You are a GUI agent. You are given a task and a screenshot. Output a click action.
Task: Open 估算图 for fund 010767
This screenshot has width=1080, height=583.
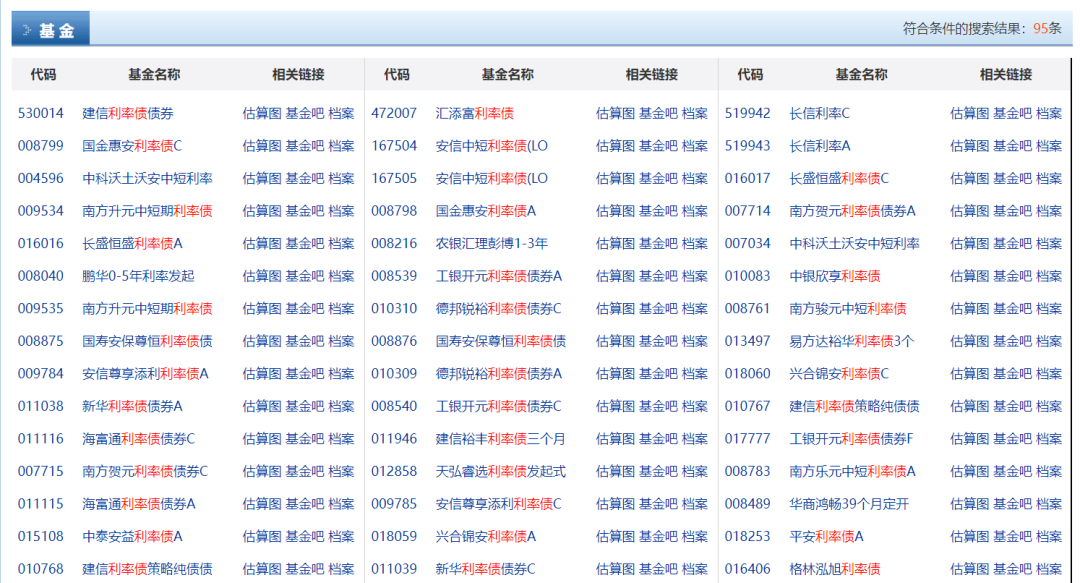969,406
